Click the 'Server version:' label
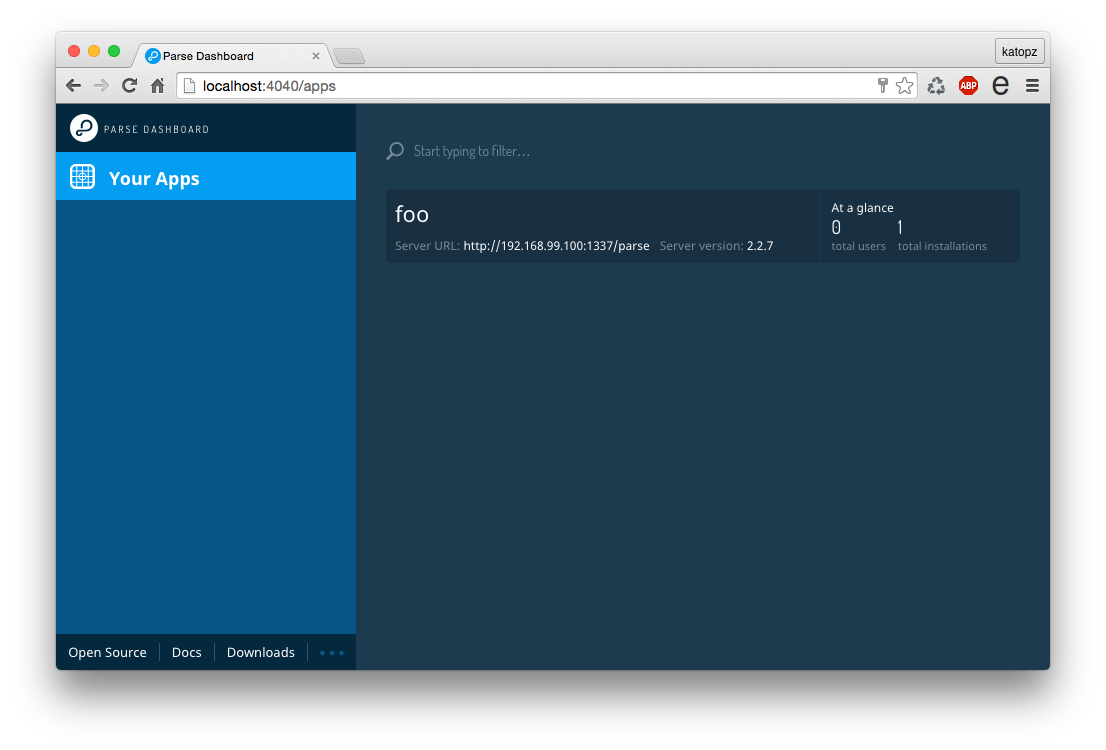The height and width of the screenshot is (750, 1106). (701, 246)
